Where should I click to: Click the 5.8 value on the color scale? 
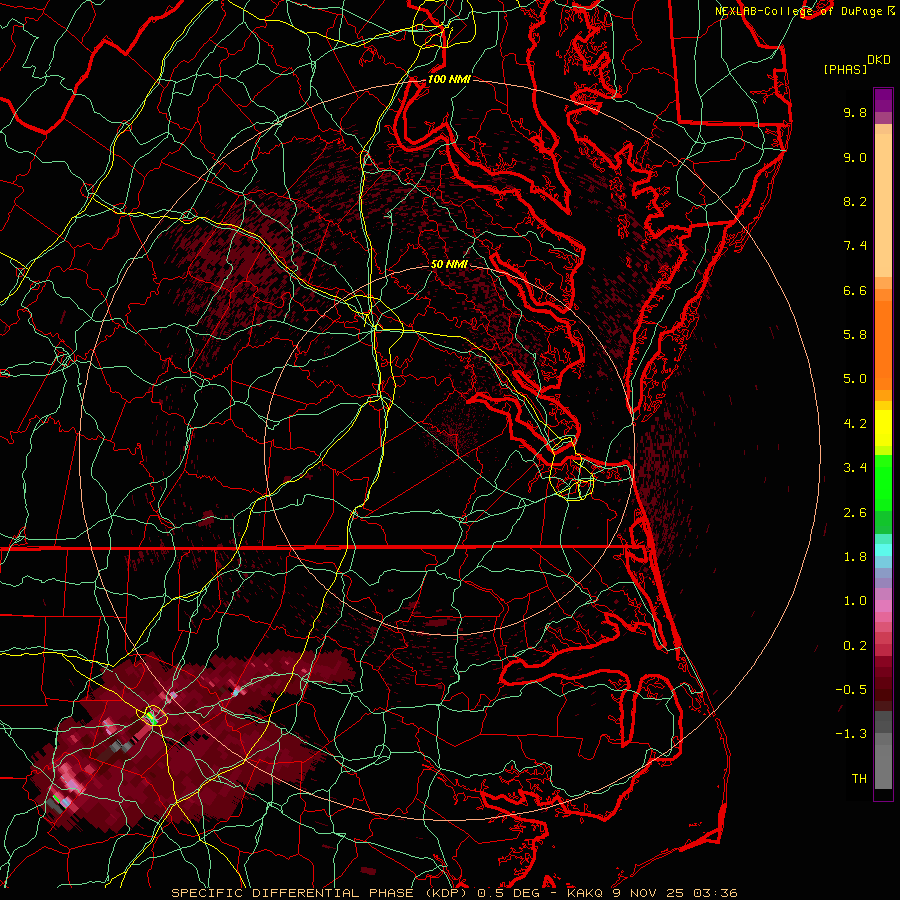tap(855, 335)
